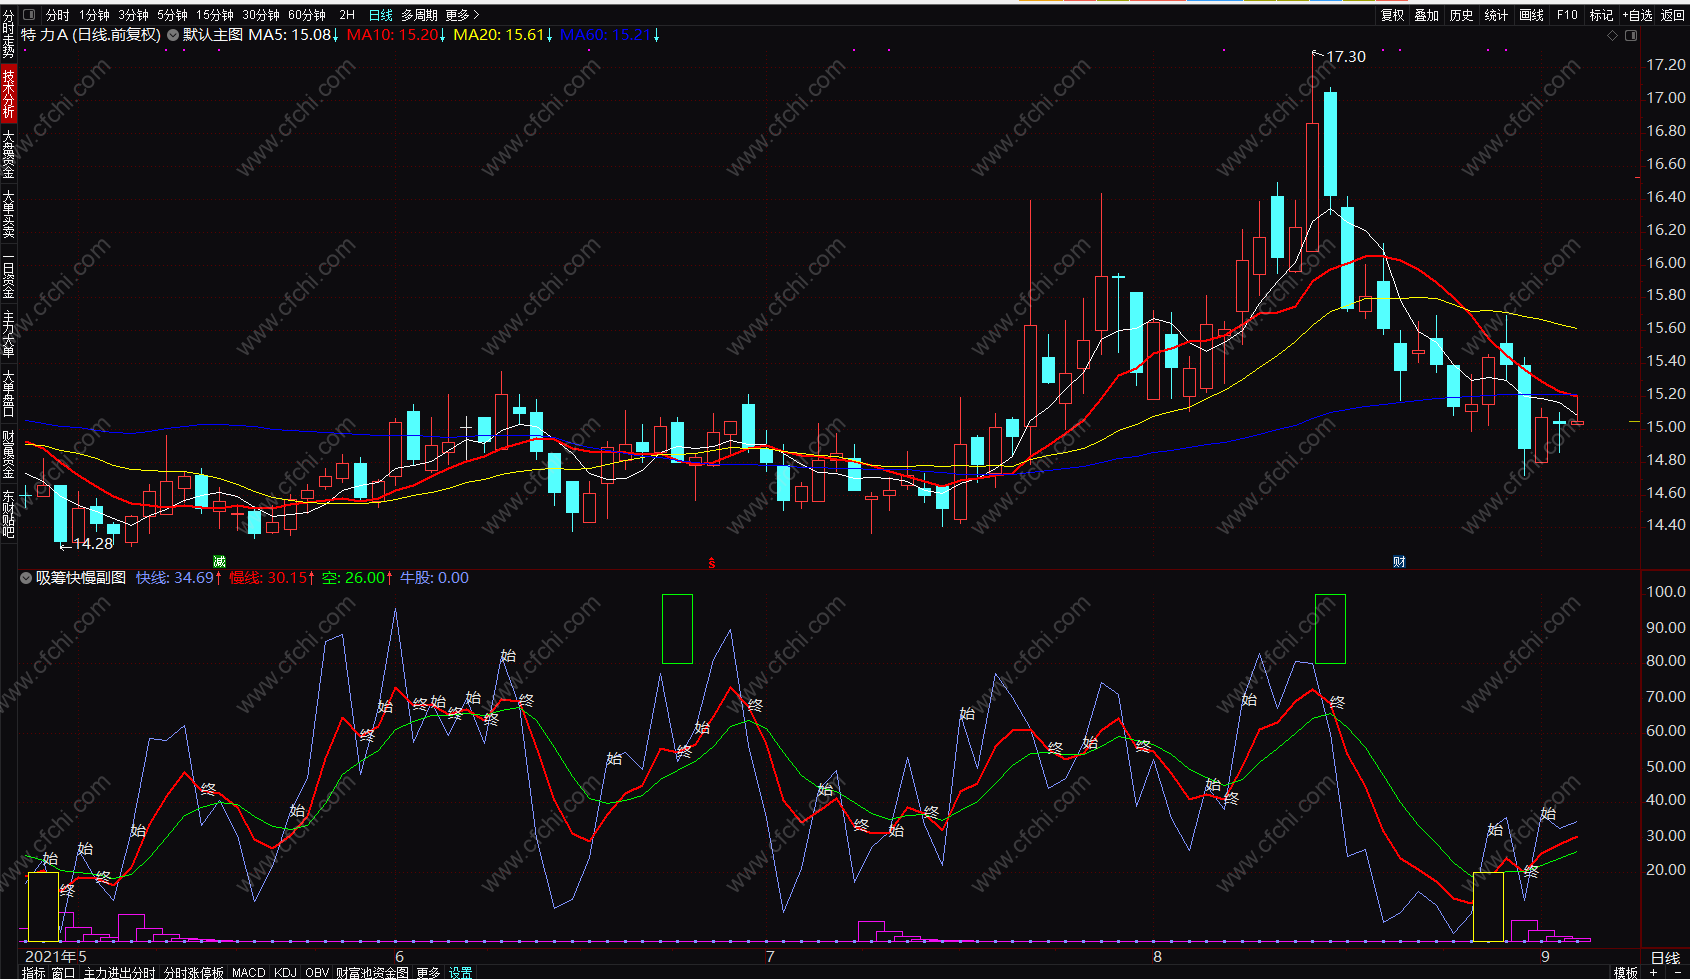Click the 返回 back button
Viewport: 1690px width, 979px height.
point(1673,15)
